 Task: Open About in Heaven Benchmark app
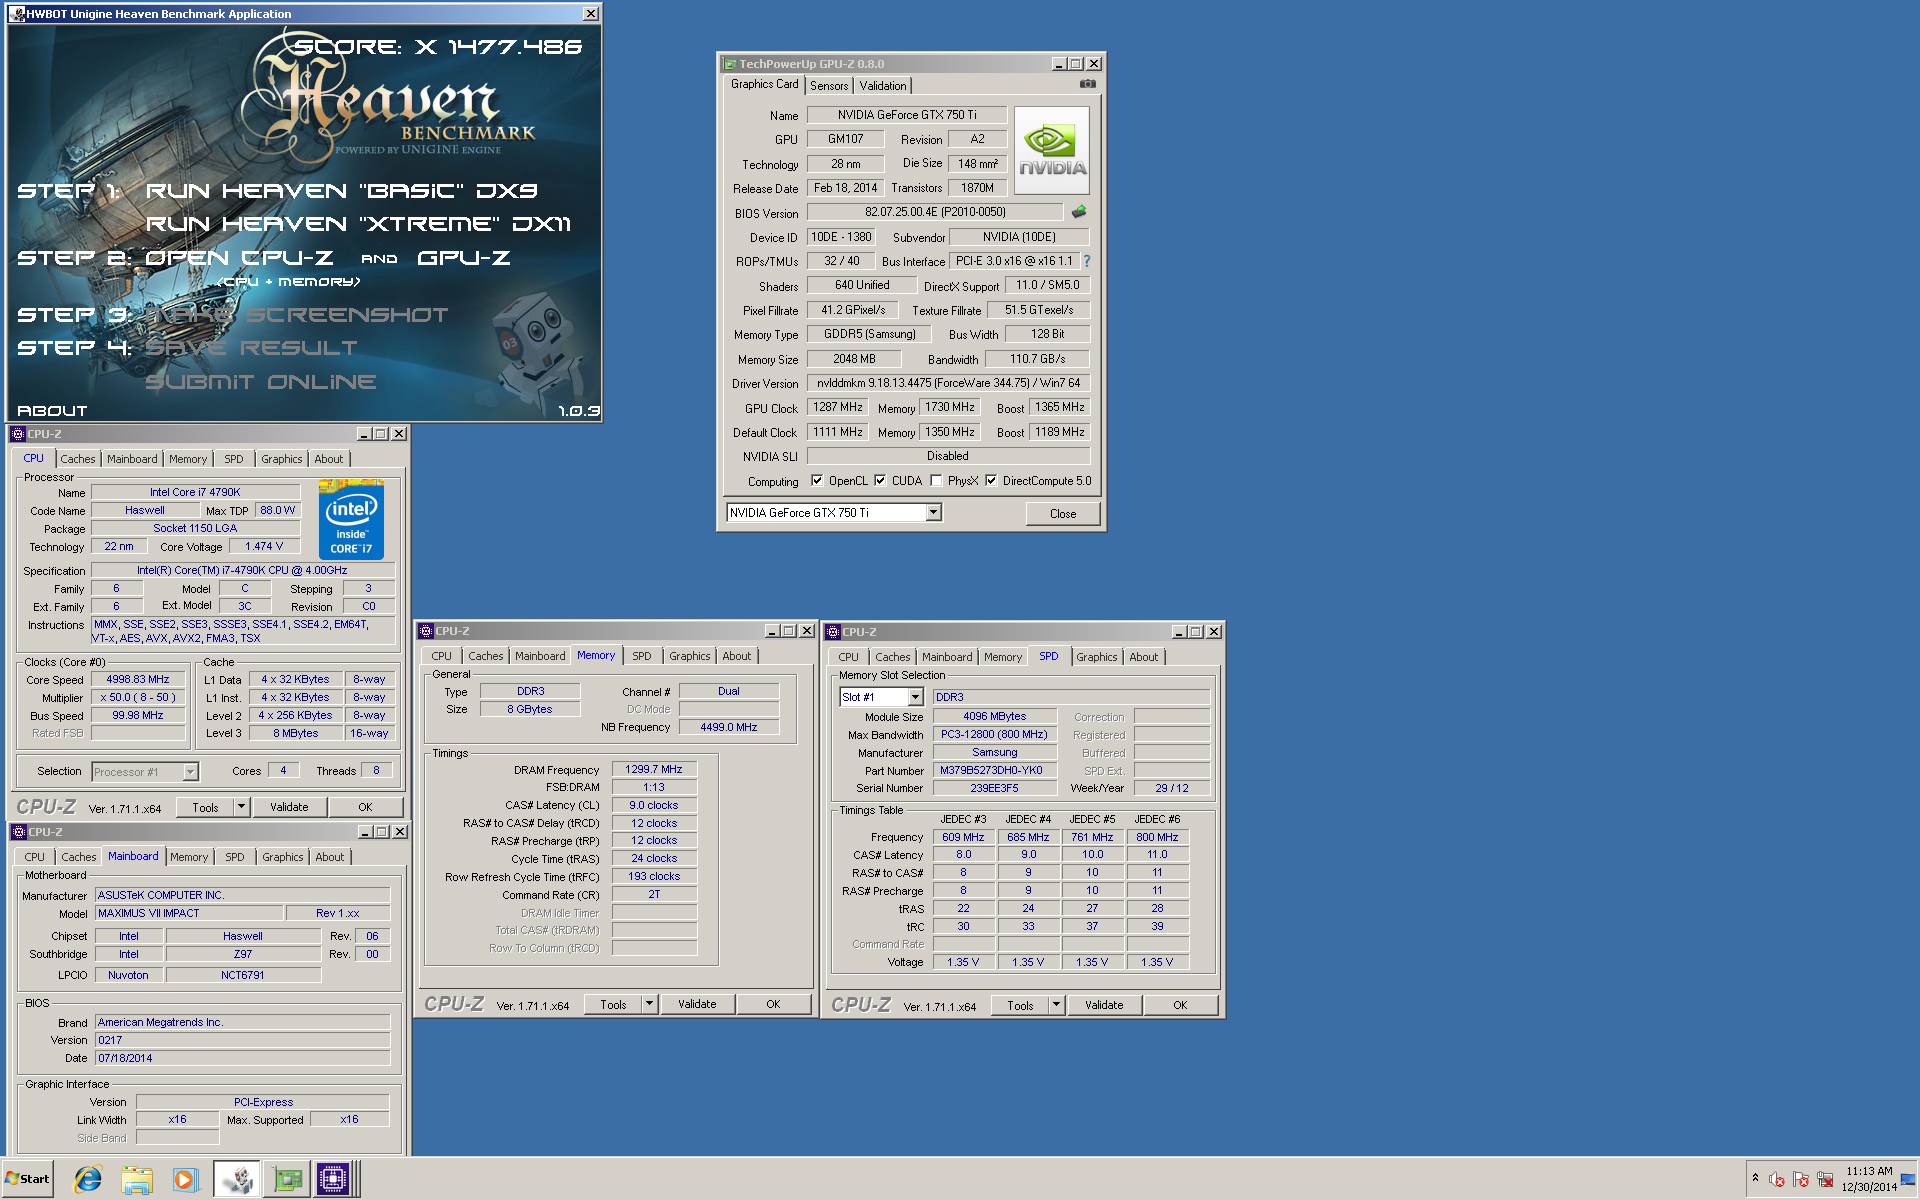point(52,411)
